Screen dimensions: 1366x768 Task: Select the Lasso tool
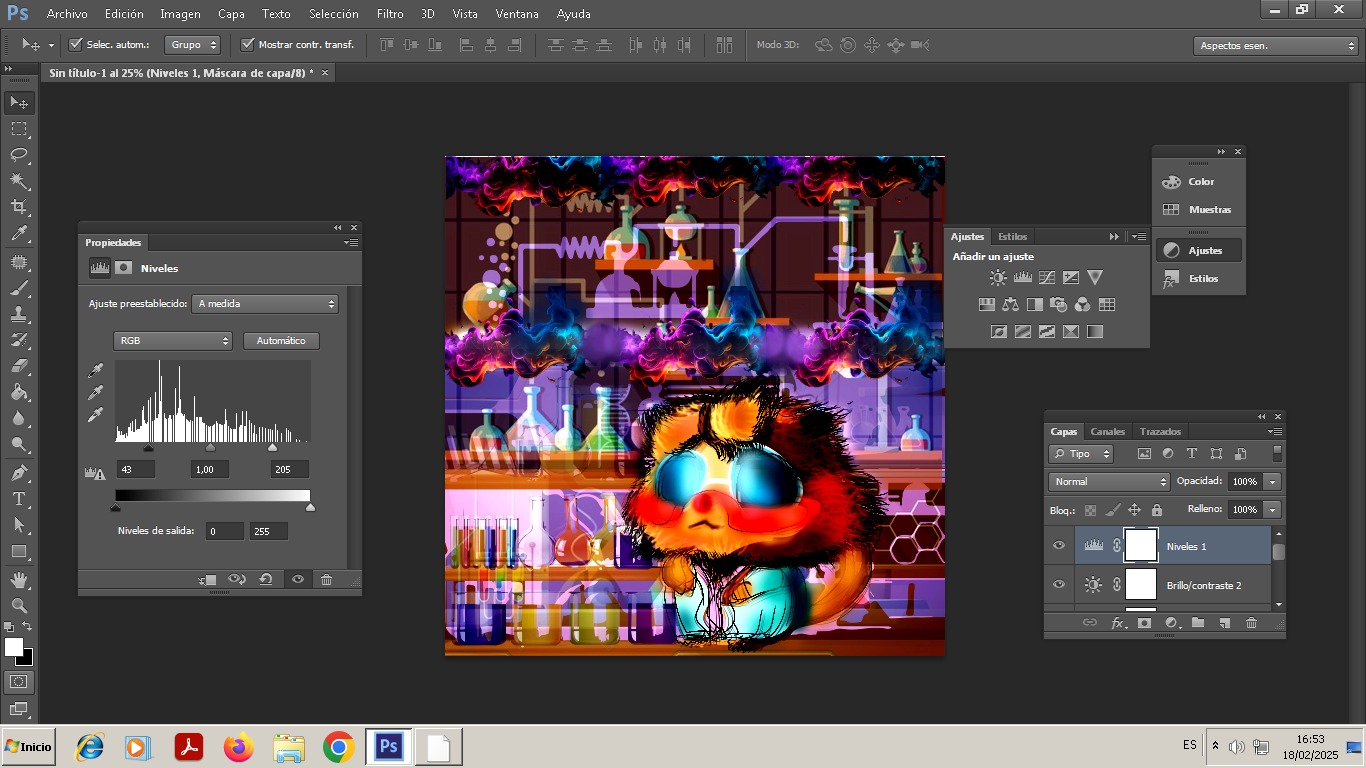tap(19, 155)
